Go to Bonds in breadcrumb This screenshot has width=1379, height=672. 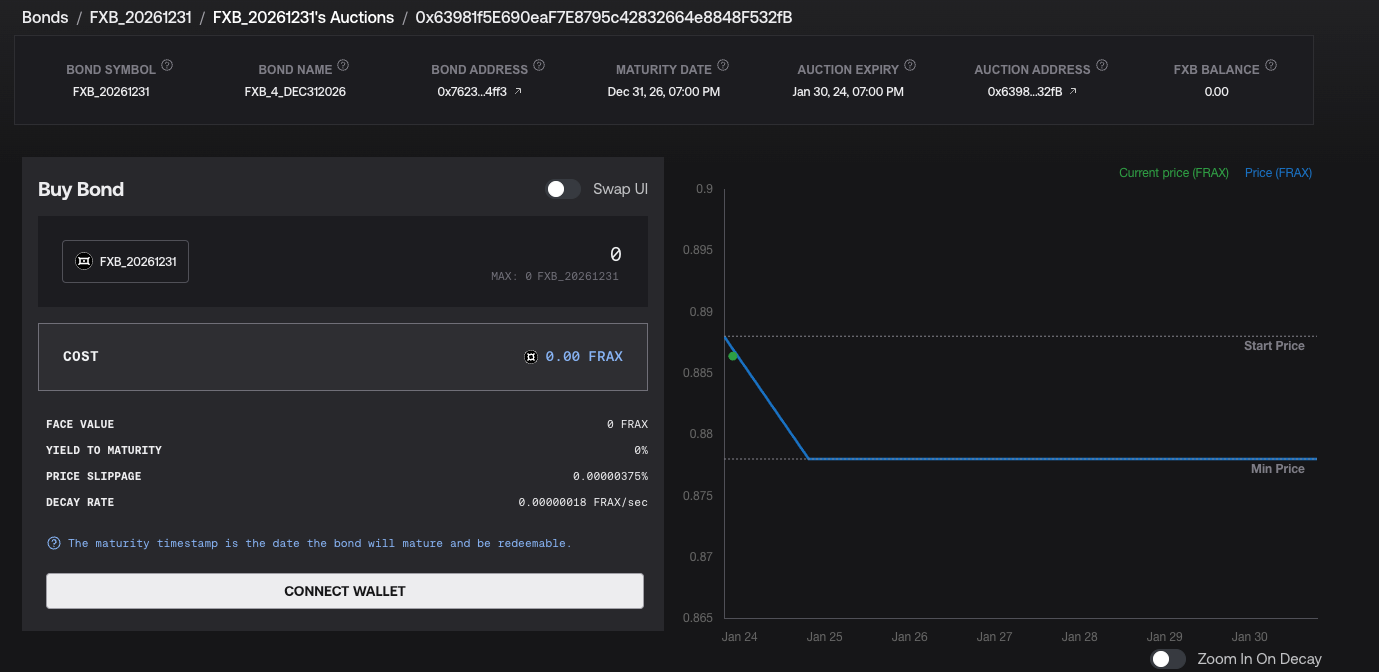45,17
